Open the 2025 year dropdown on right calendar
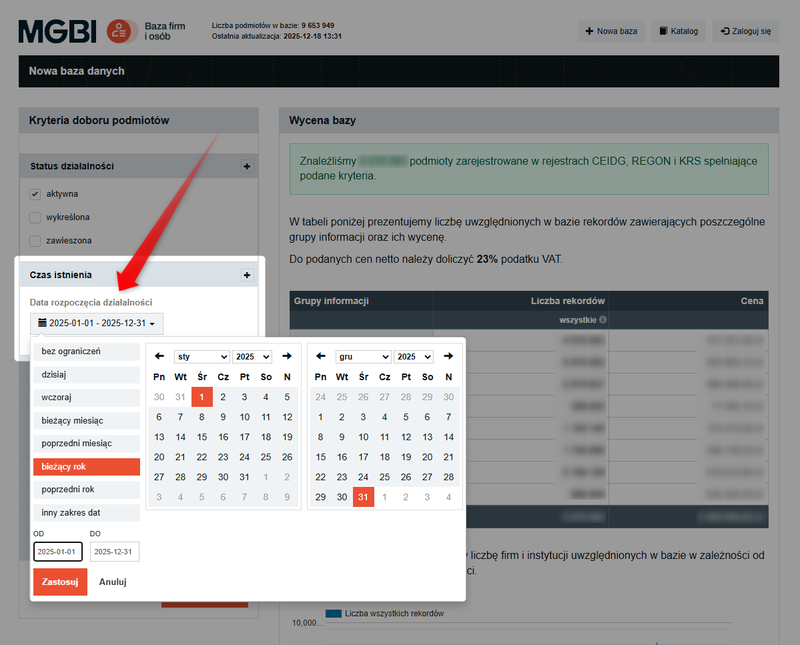Viewport: 800px width, 645px height. 413,356
